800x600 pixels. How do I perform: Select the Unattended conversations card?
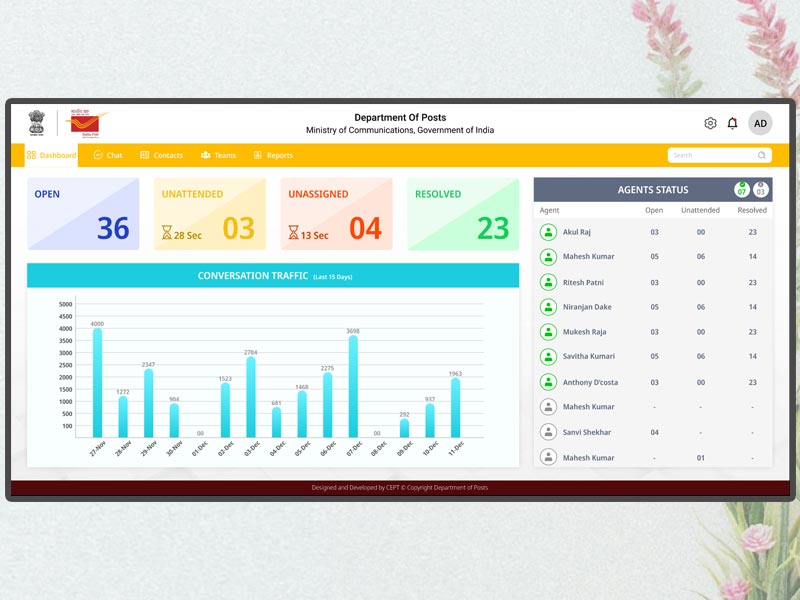(210, 214)
